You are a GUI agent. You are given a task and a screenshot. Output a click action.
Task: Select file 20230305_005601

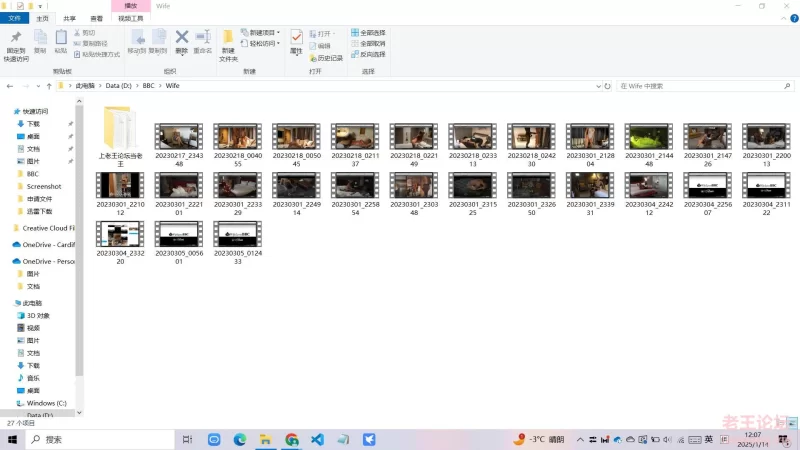pyautogui.click(x=179, y=243)
